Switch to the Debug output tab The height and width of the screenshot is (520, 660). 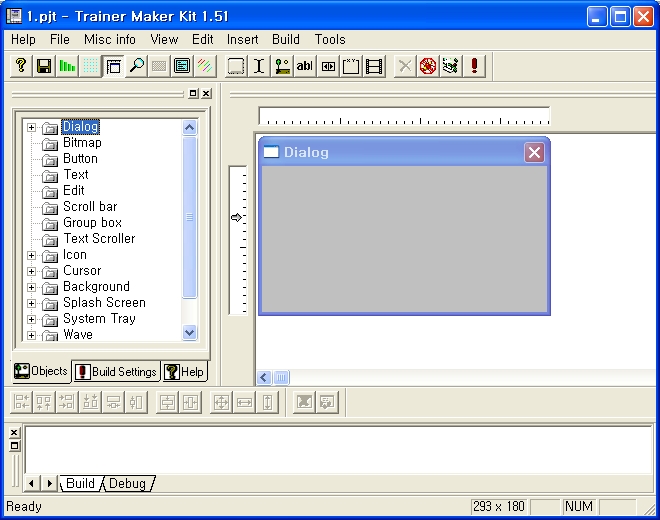[127, 484]
